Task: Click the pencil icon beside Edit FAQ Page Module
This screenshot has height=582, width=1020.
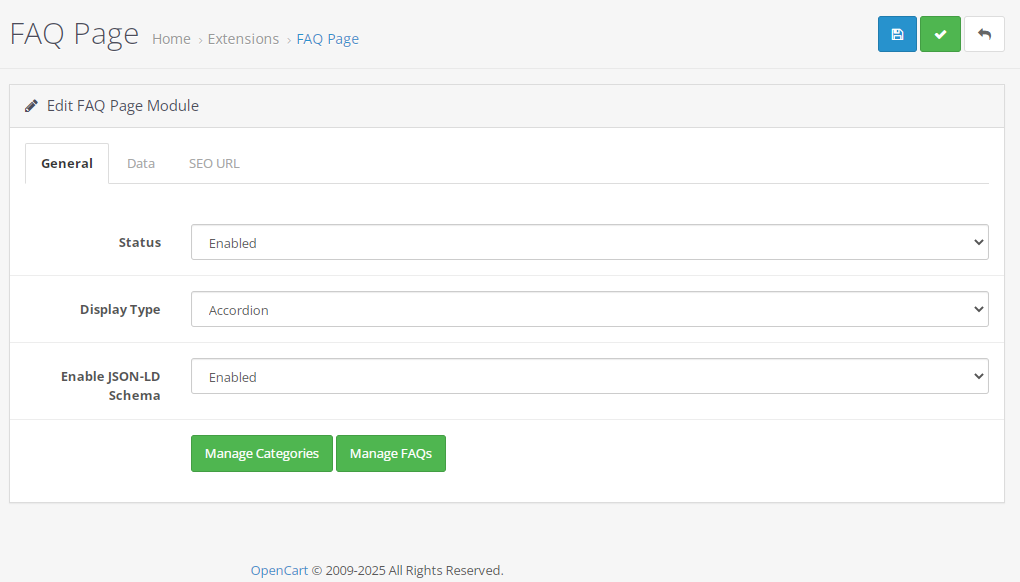Action: tap(31, 105)
